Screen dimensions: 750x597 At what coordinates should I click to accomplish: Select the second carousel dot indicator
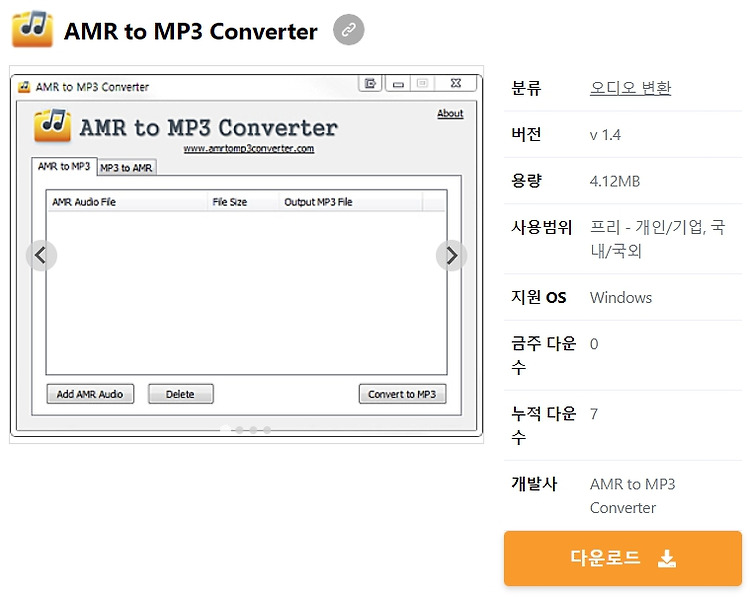pyautogui.click(x=239, y=430)
